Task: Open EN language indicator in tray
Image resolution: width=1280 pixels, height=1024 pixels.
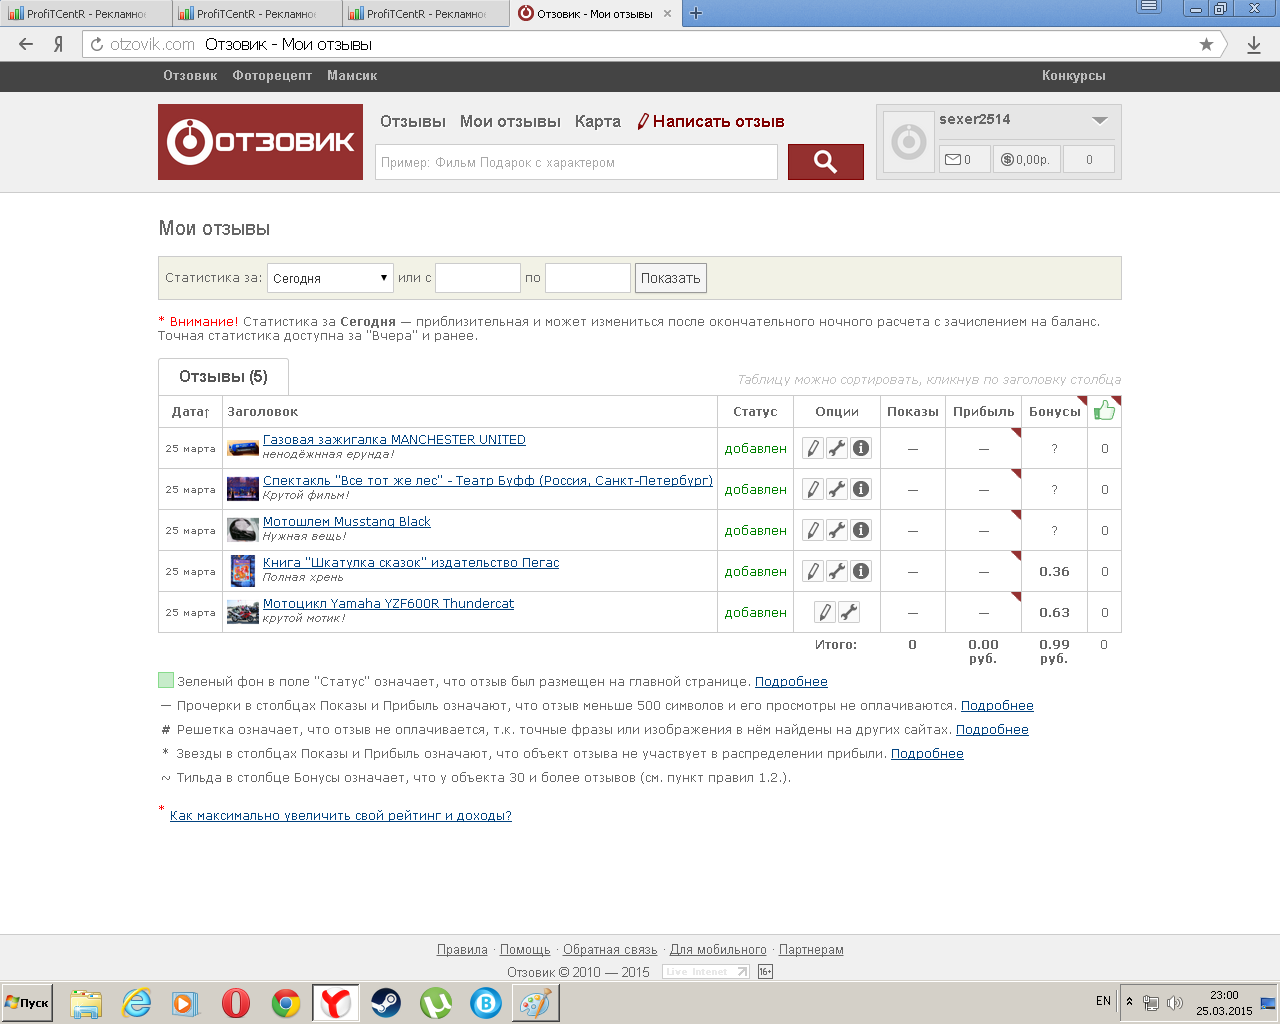Action: click(1103, 1001)
